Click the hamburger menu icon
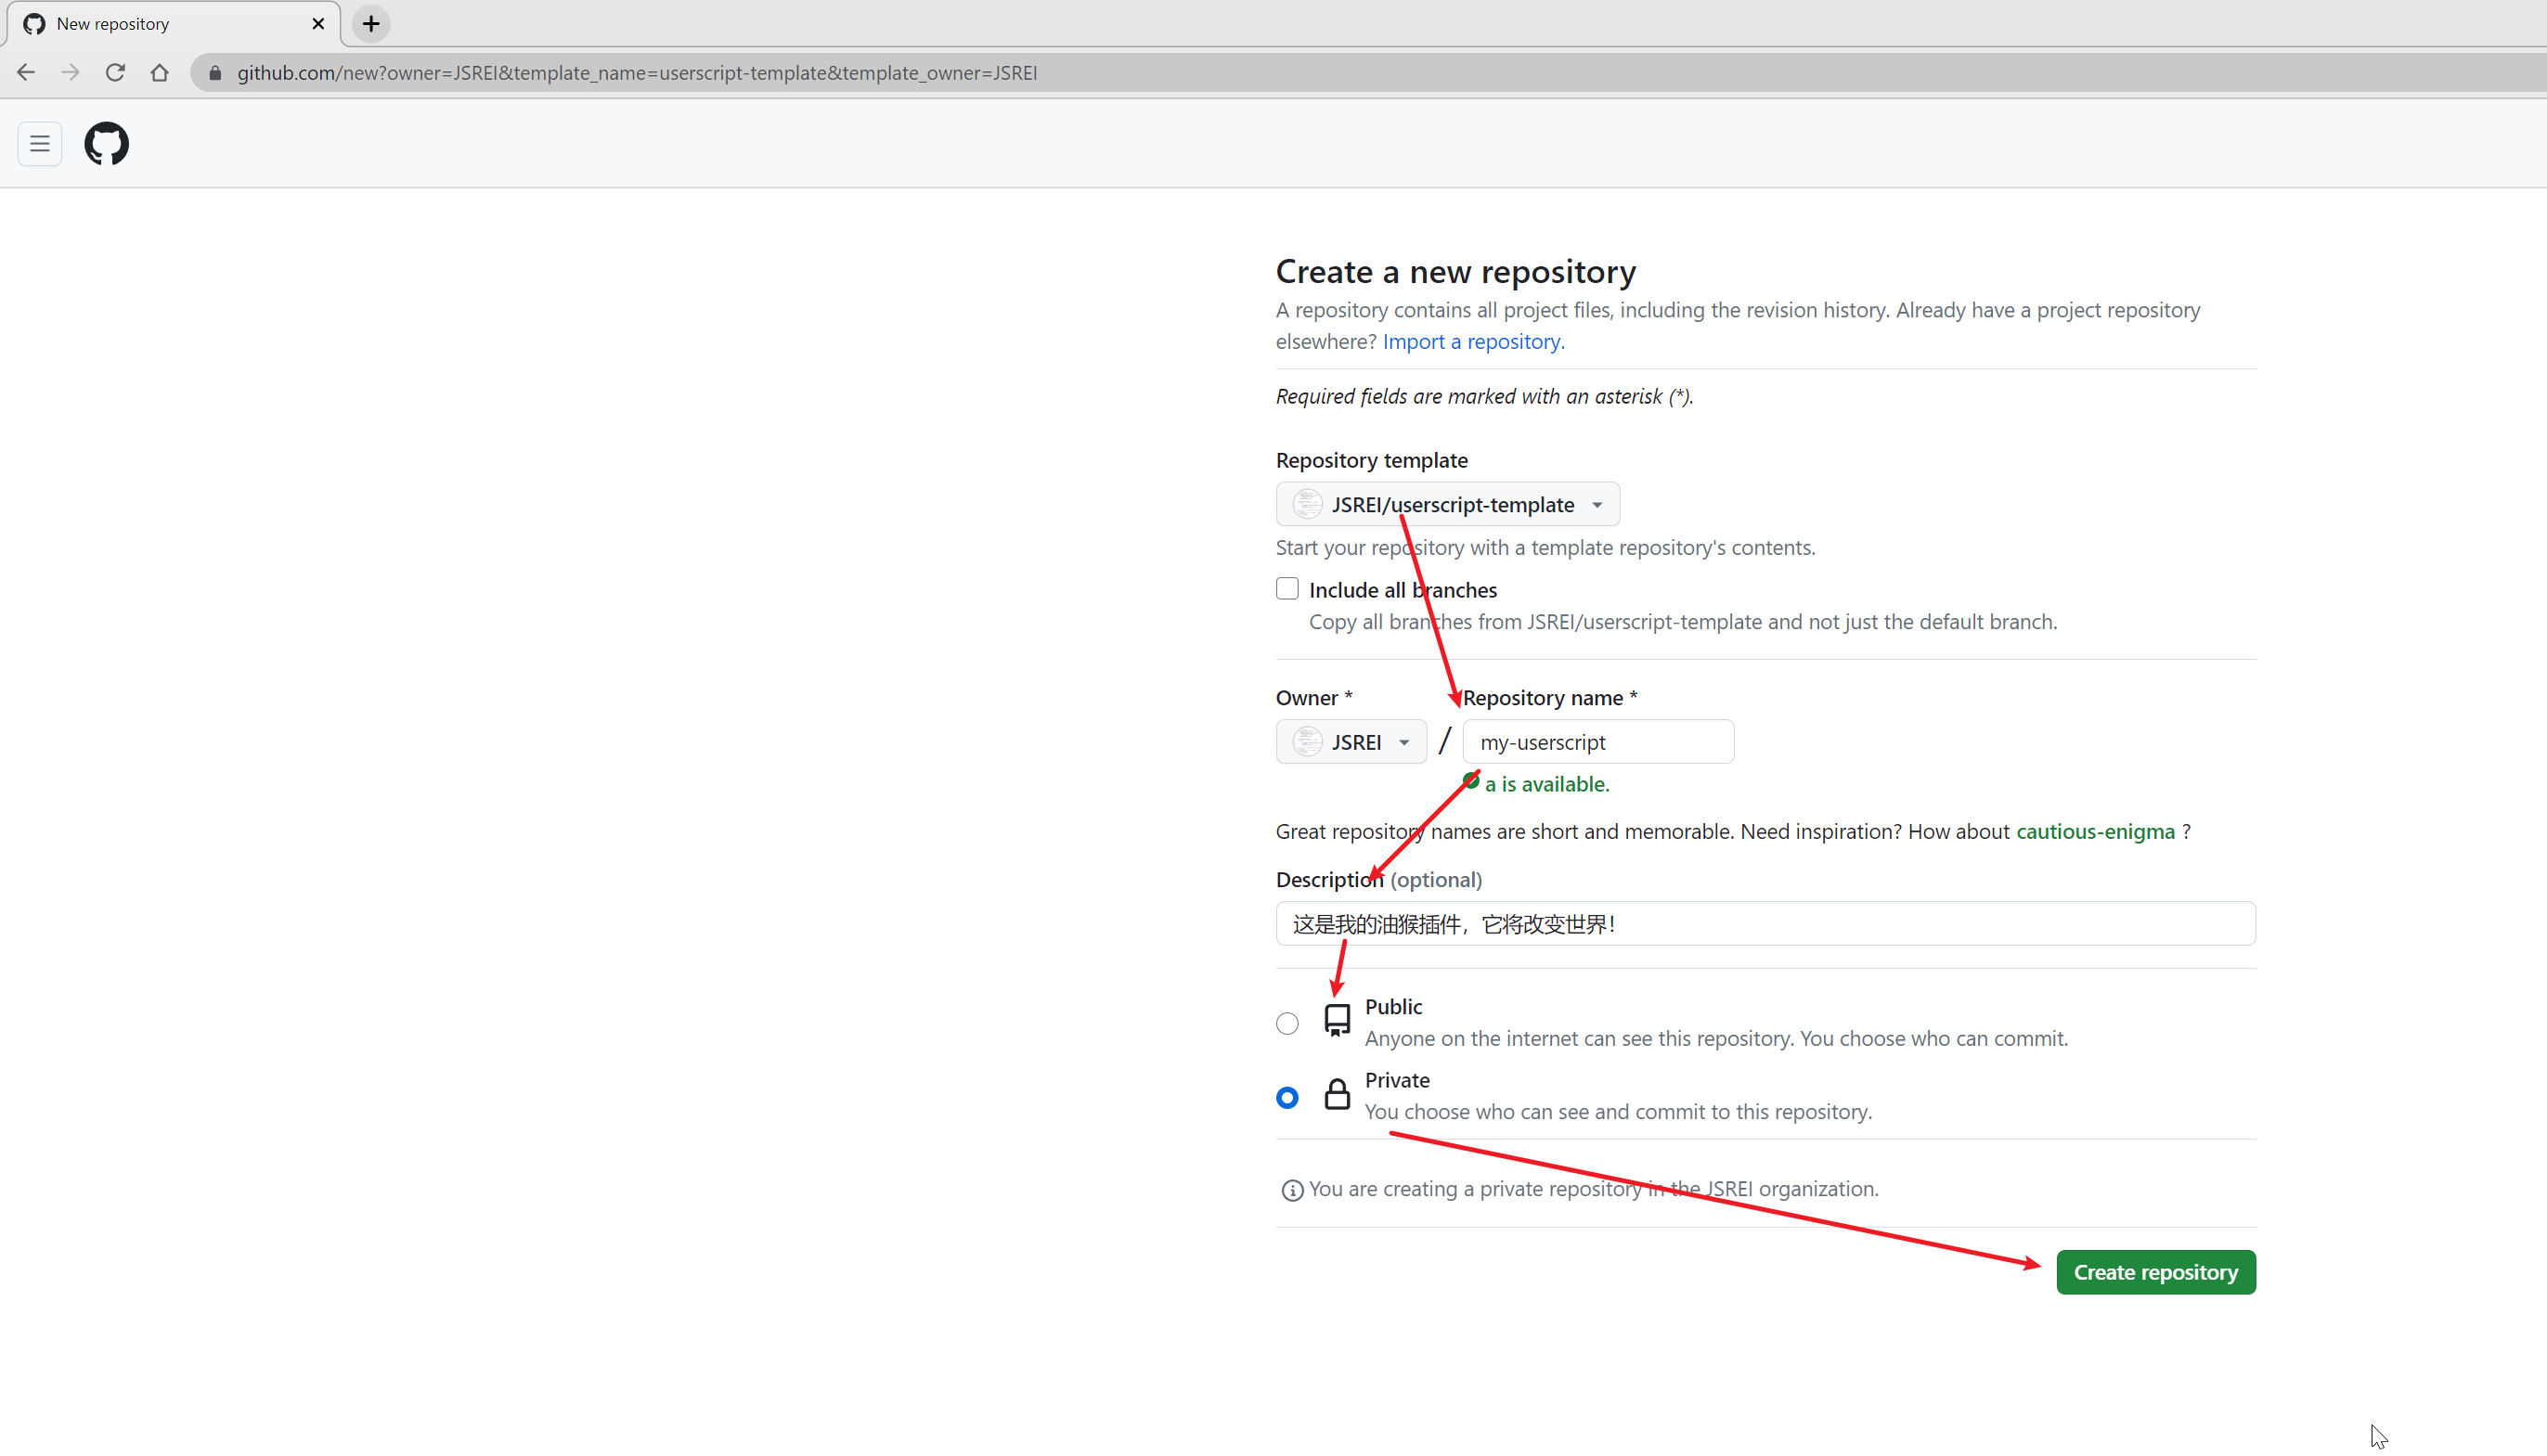 click(40, 143)
